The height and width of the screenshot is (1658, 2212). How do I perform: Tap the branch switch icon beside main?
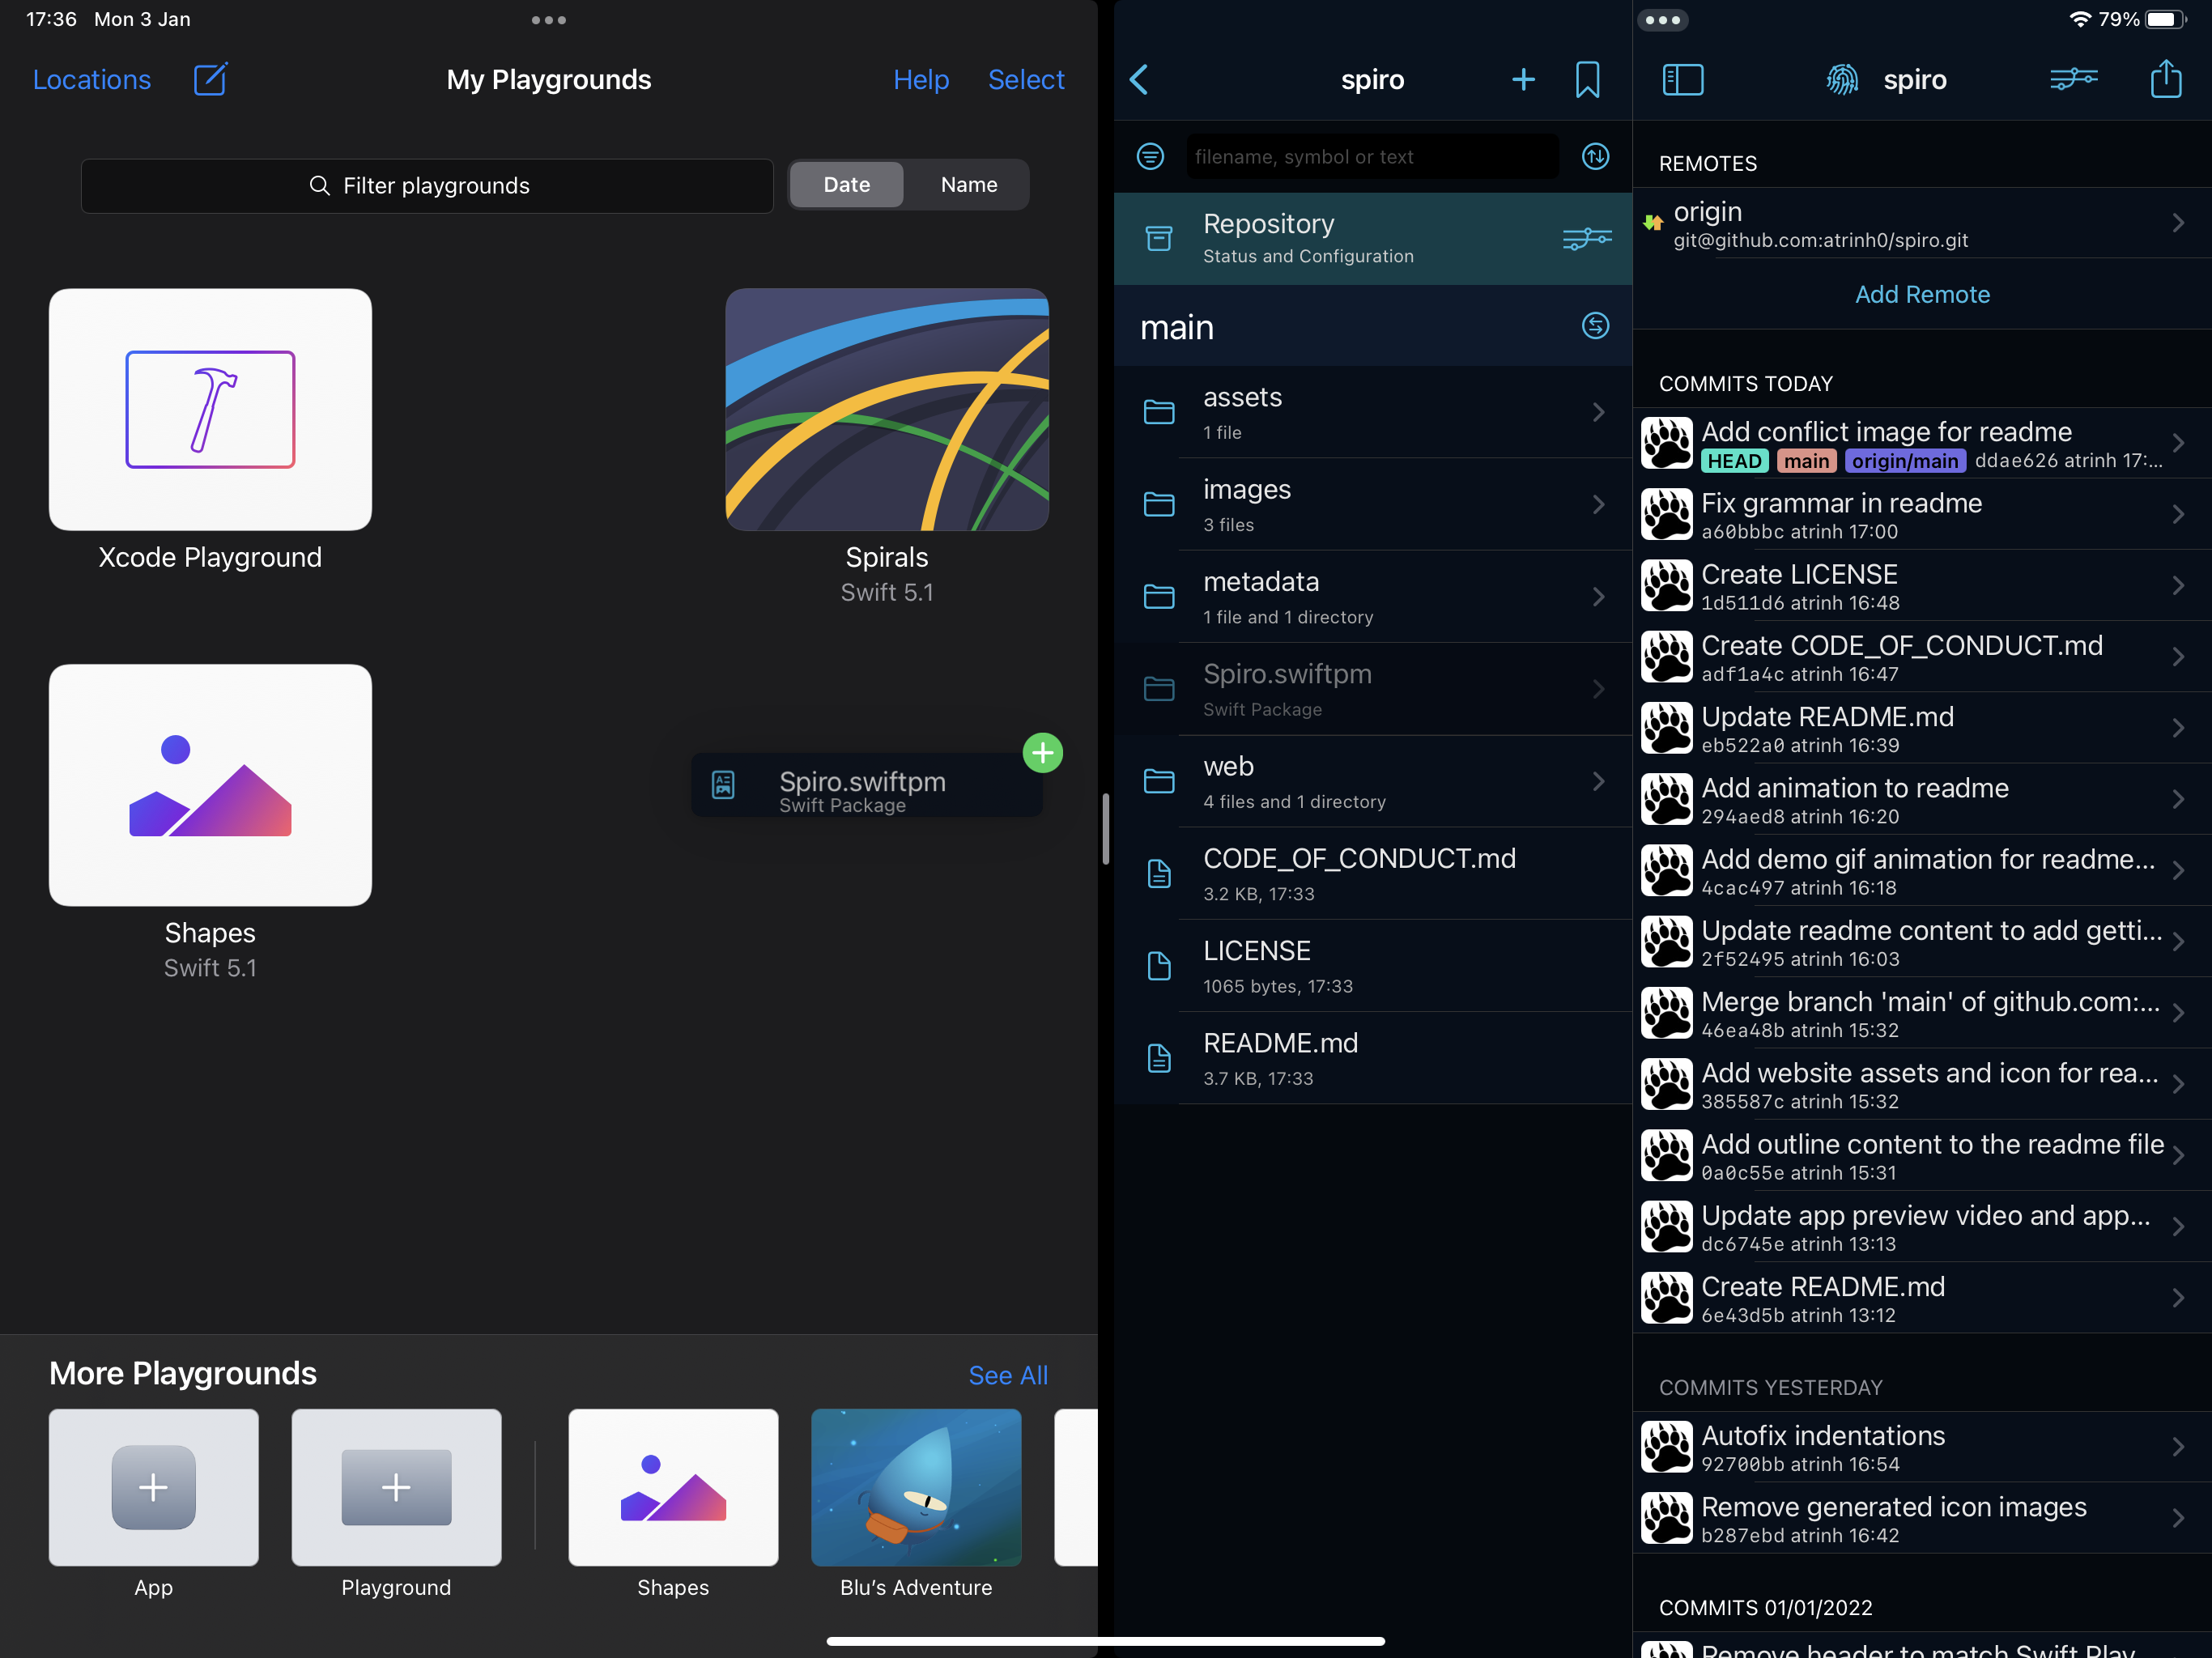[x=1595, y=326]
